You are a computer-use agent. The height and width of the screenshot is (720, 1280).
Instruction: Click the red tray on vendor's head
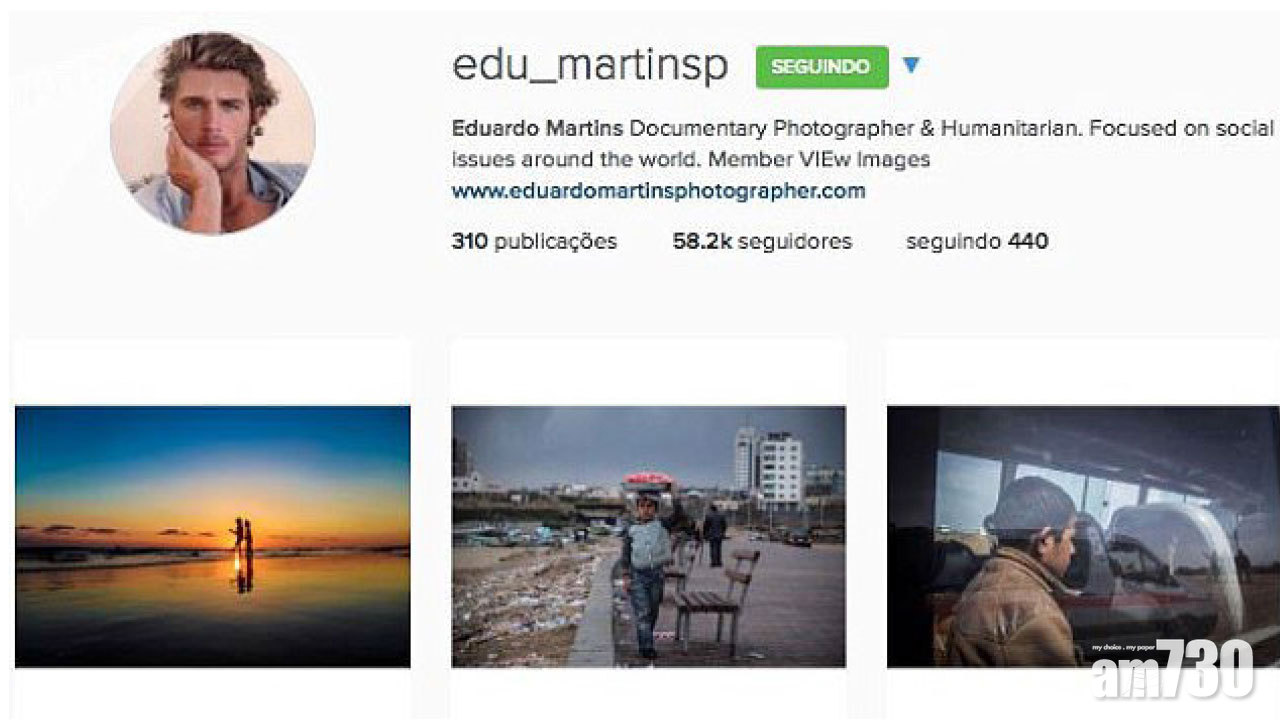point(648,480)
